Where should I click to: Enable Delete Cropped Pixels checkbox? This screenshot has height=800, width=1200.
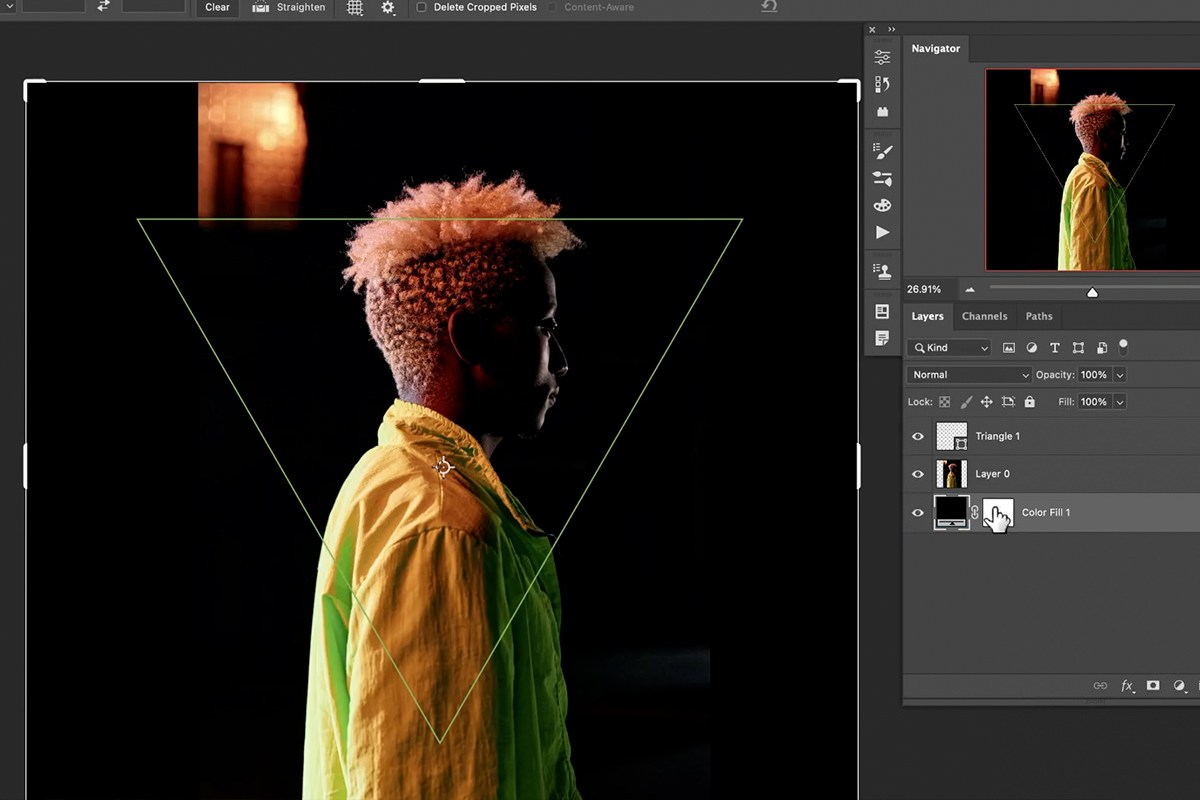click(x=421, y=7)
